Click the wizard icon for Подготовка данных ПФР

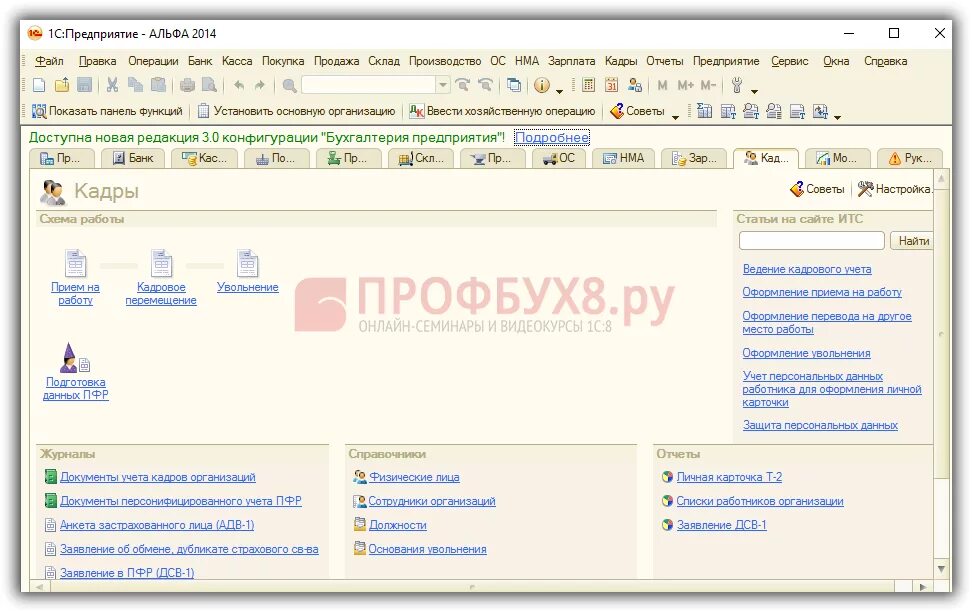(74, 358)
